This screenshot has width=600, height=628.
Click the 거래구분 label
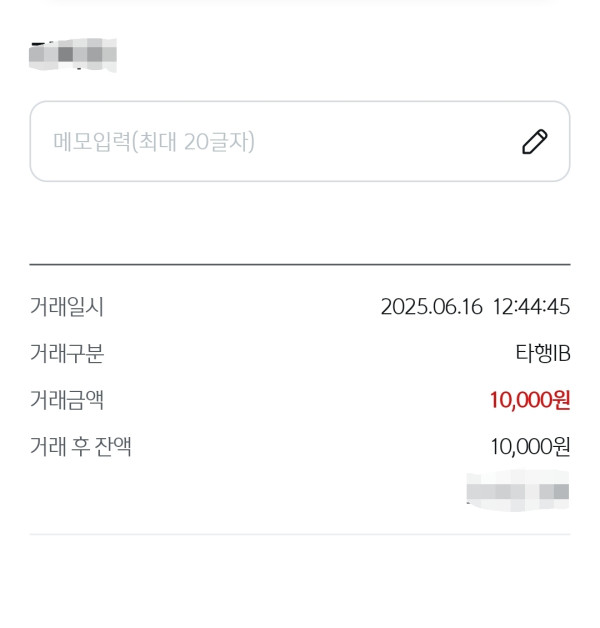coord(67,353)
